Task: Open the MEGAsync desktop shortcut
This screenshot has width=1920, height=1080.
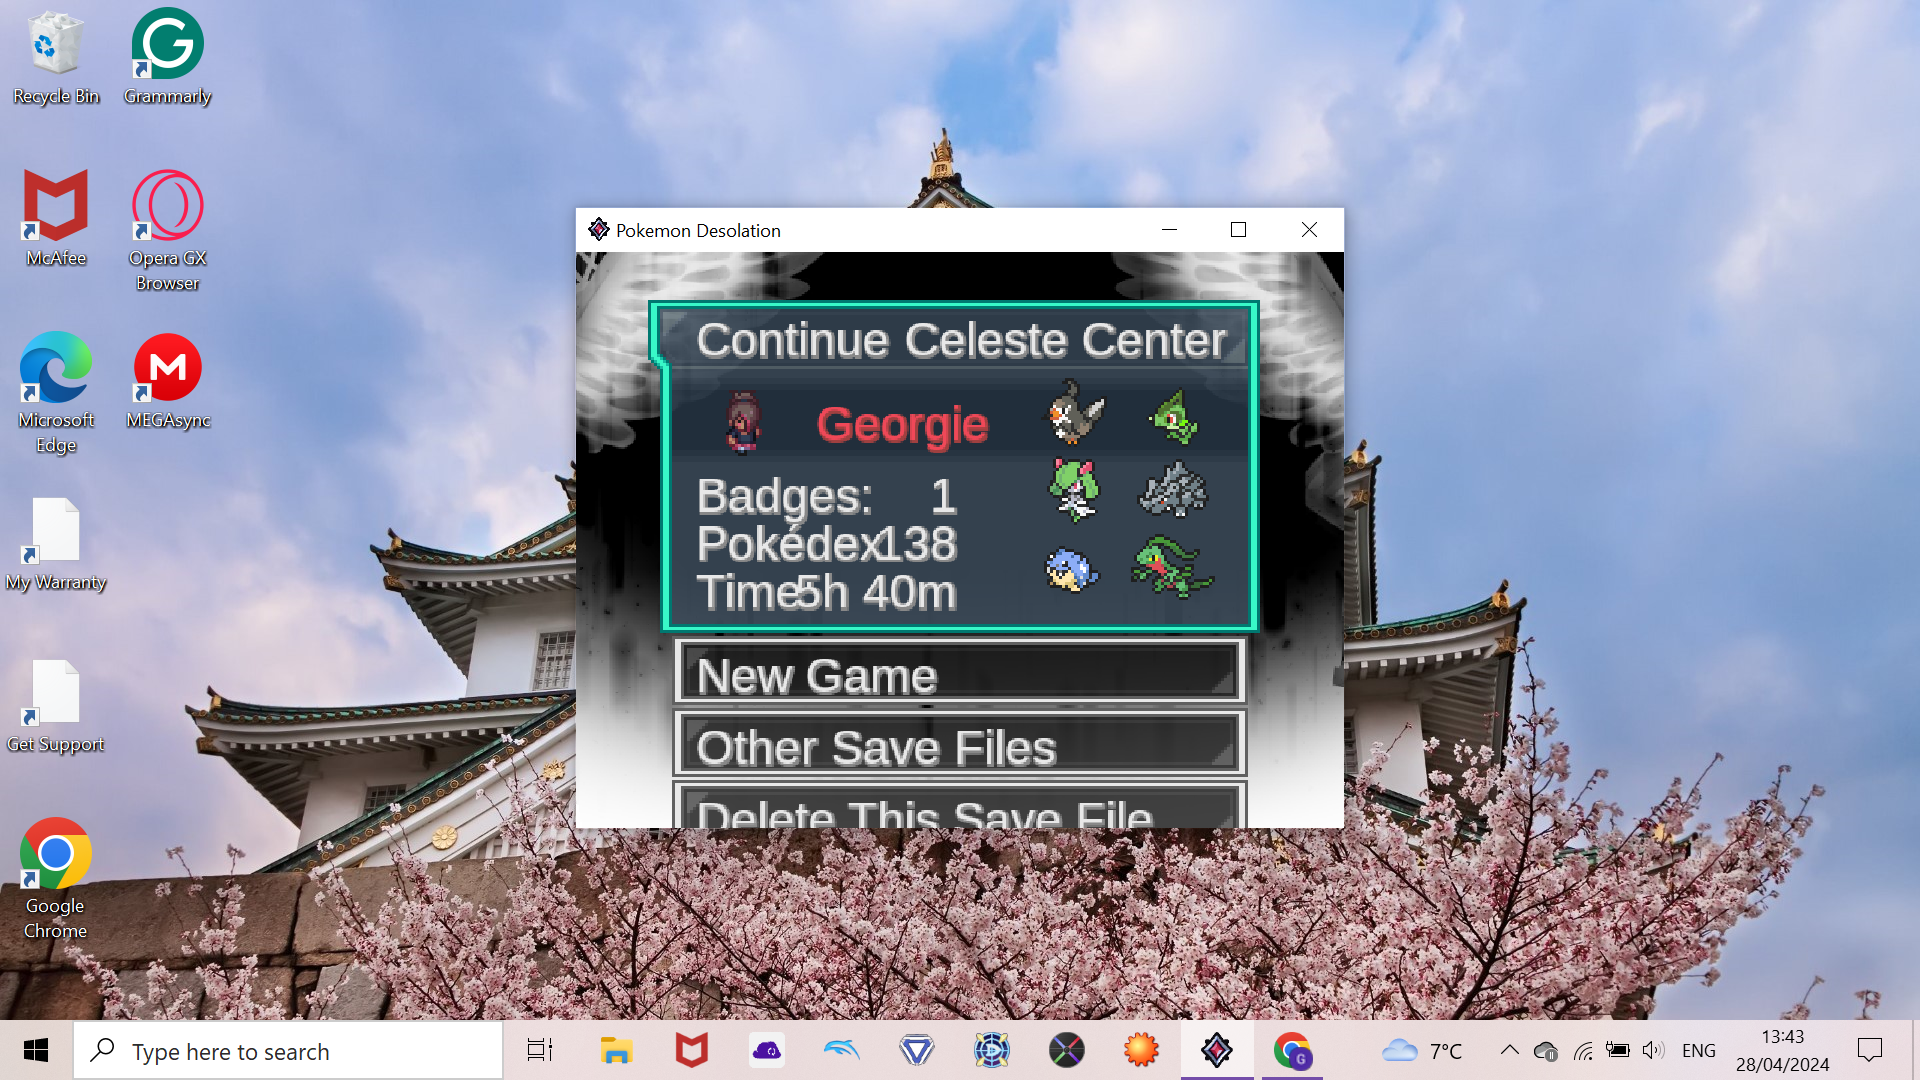Action: click(x=167, y=382)
